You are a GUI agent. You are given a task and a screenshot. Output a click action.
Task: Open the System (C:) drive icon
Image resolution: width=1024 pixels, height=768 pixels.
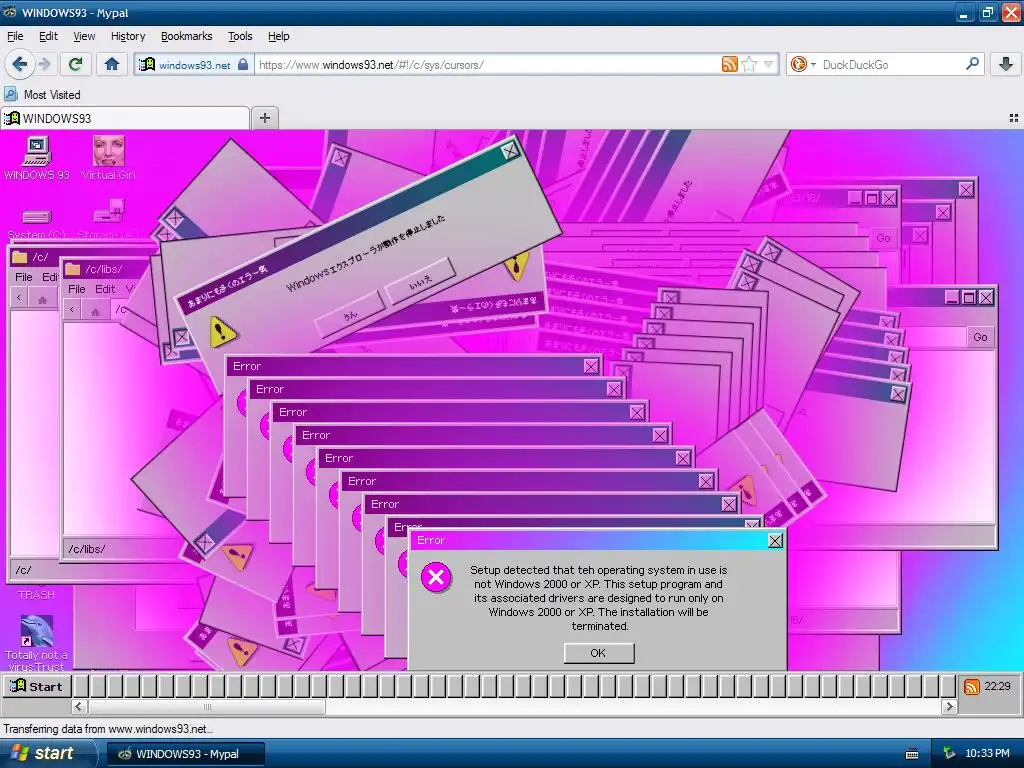(37, 224)
